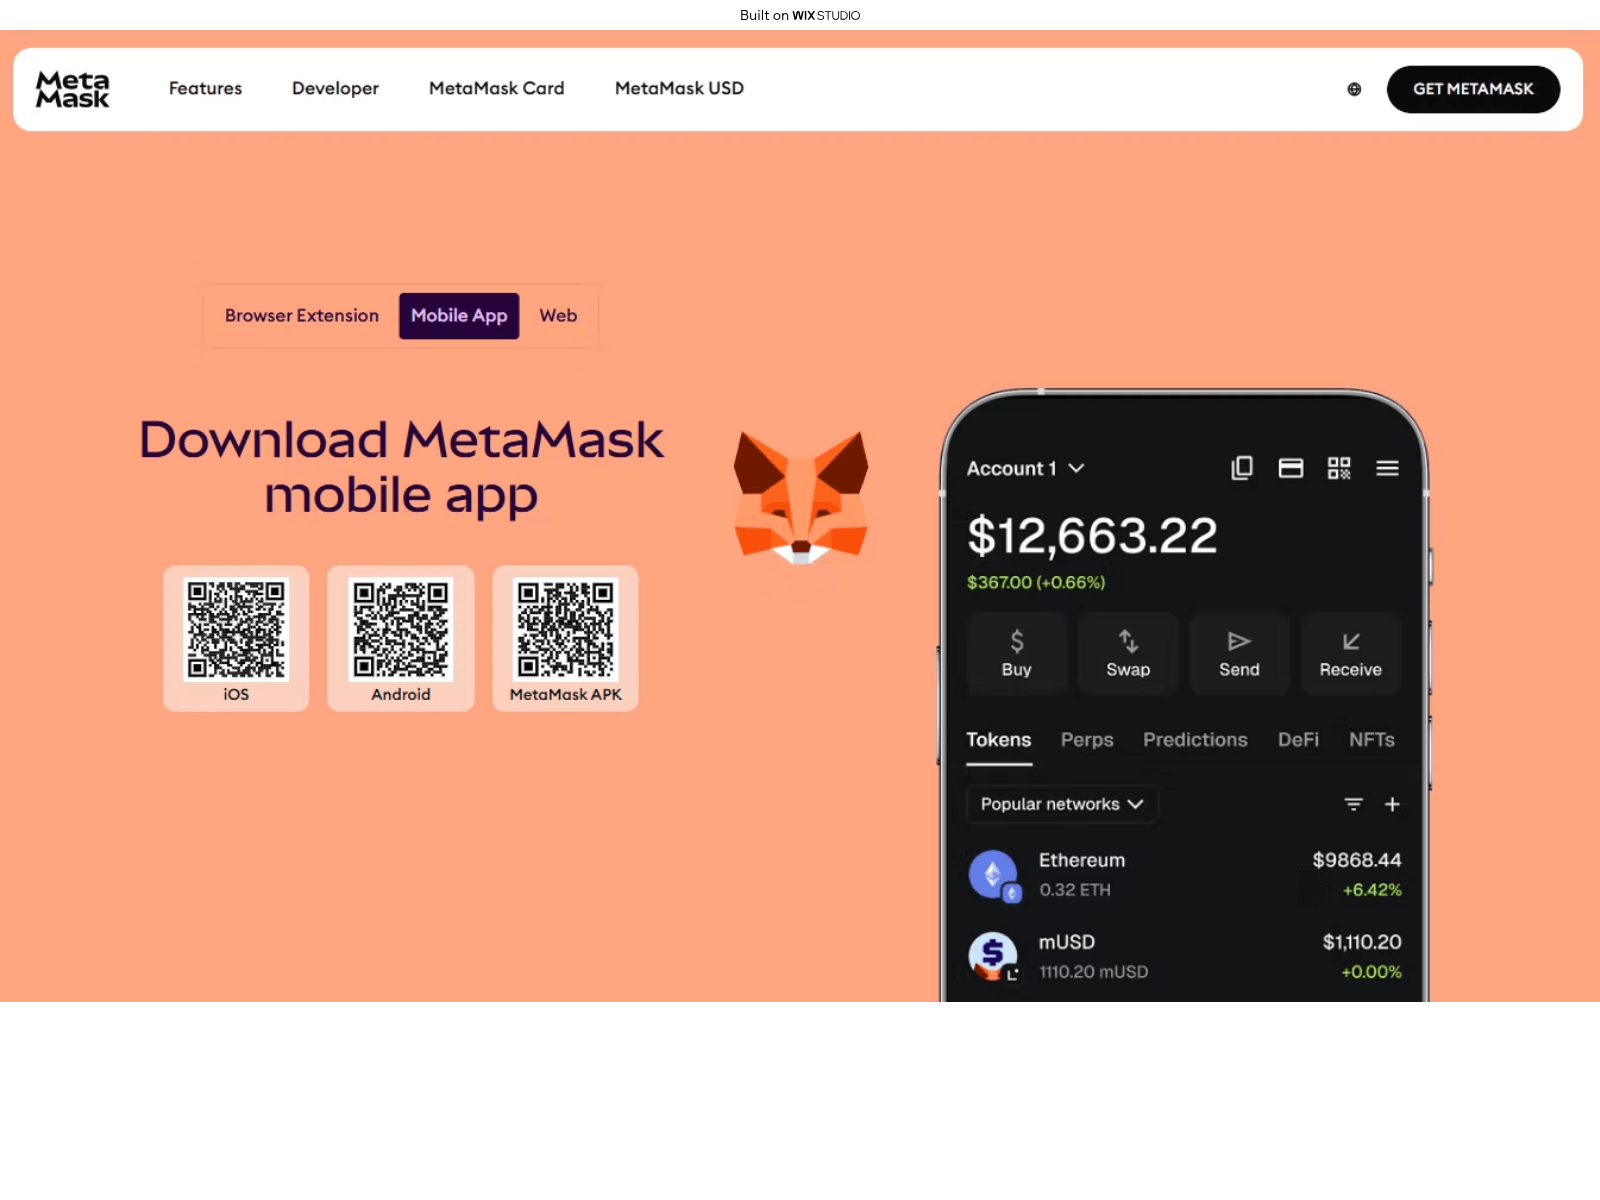Select the Mobile App tab

(x=459, y=316)
